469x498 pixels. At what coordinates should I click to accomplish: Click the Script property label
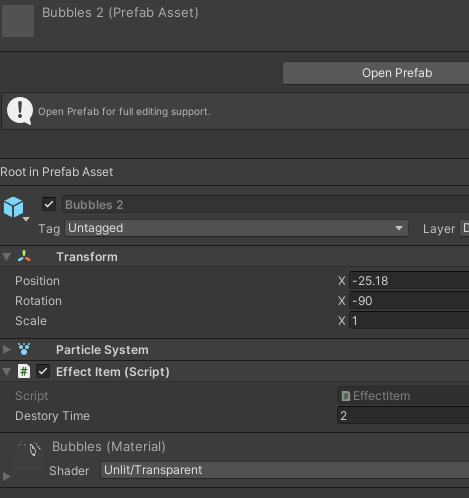tap(32, 396)
